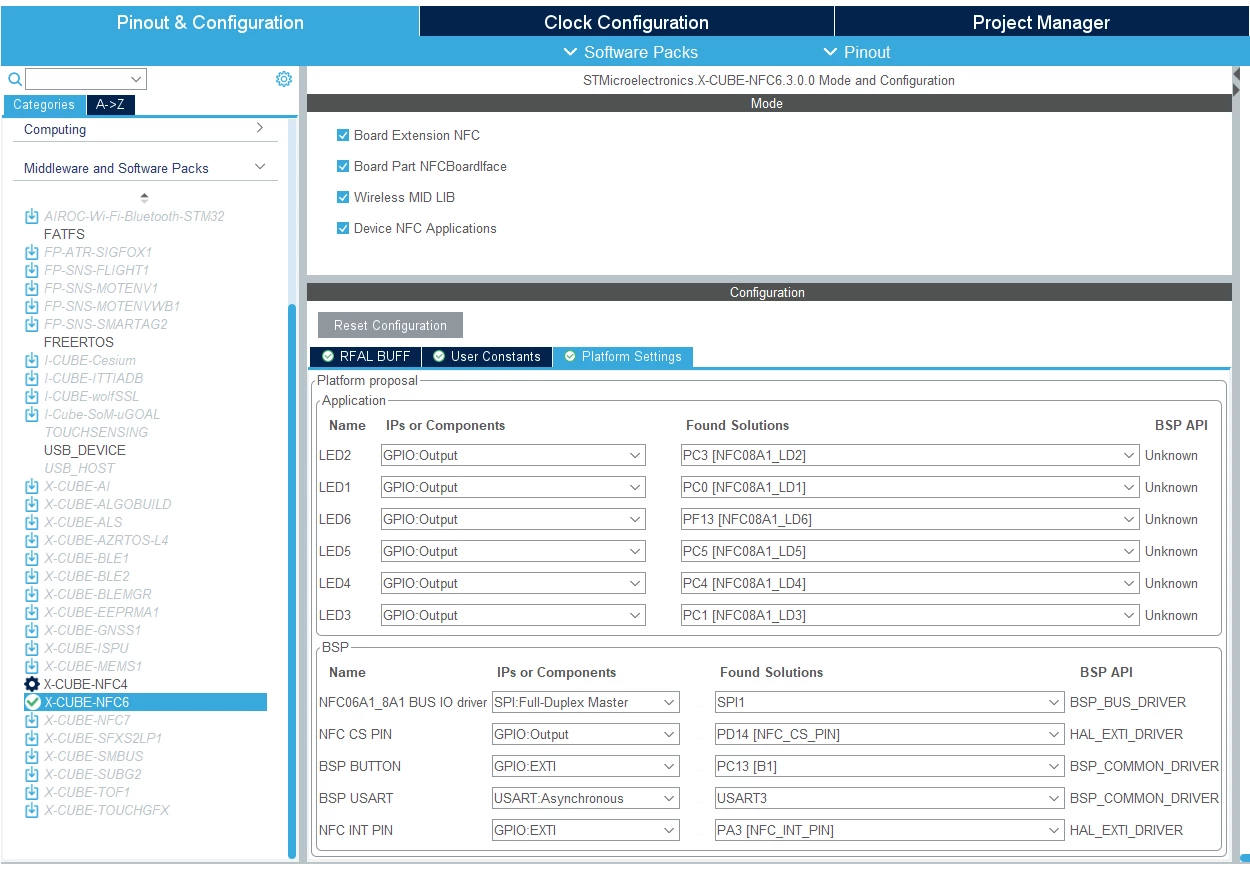Click download icon next to X-CUBE-TOUCHGFX

point(32,810)
